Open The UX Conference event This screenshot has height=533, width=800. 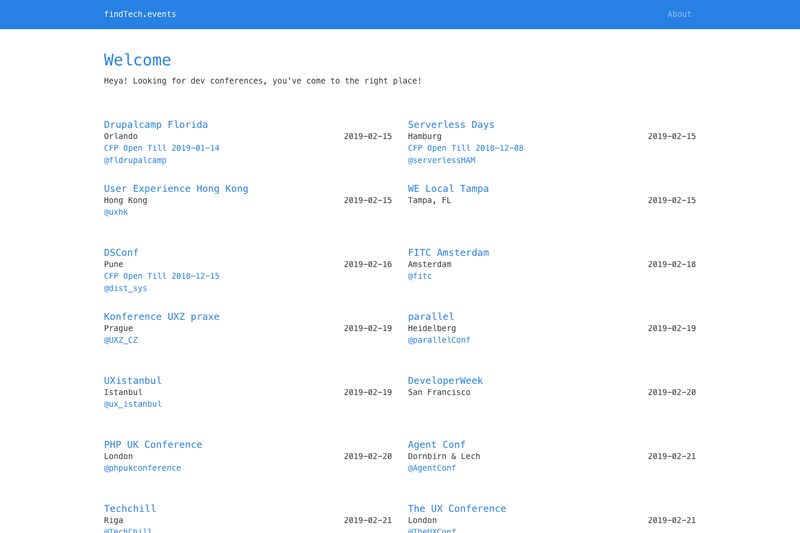[457, 509]
